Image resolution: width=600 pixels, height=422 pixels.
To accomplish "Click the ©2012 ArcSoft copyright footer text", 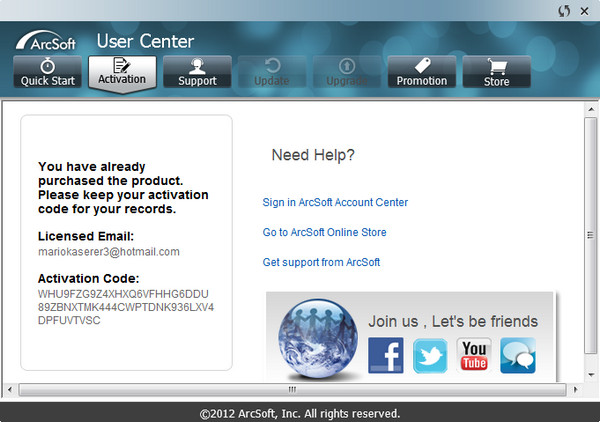I will (x=300, y=414).
